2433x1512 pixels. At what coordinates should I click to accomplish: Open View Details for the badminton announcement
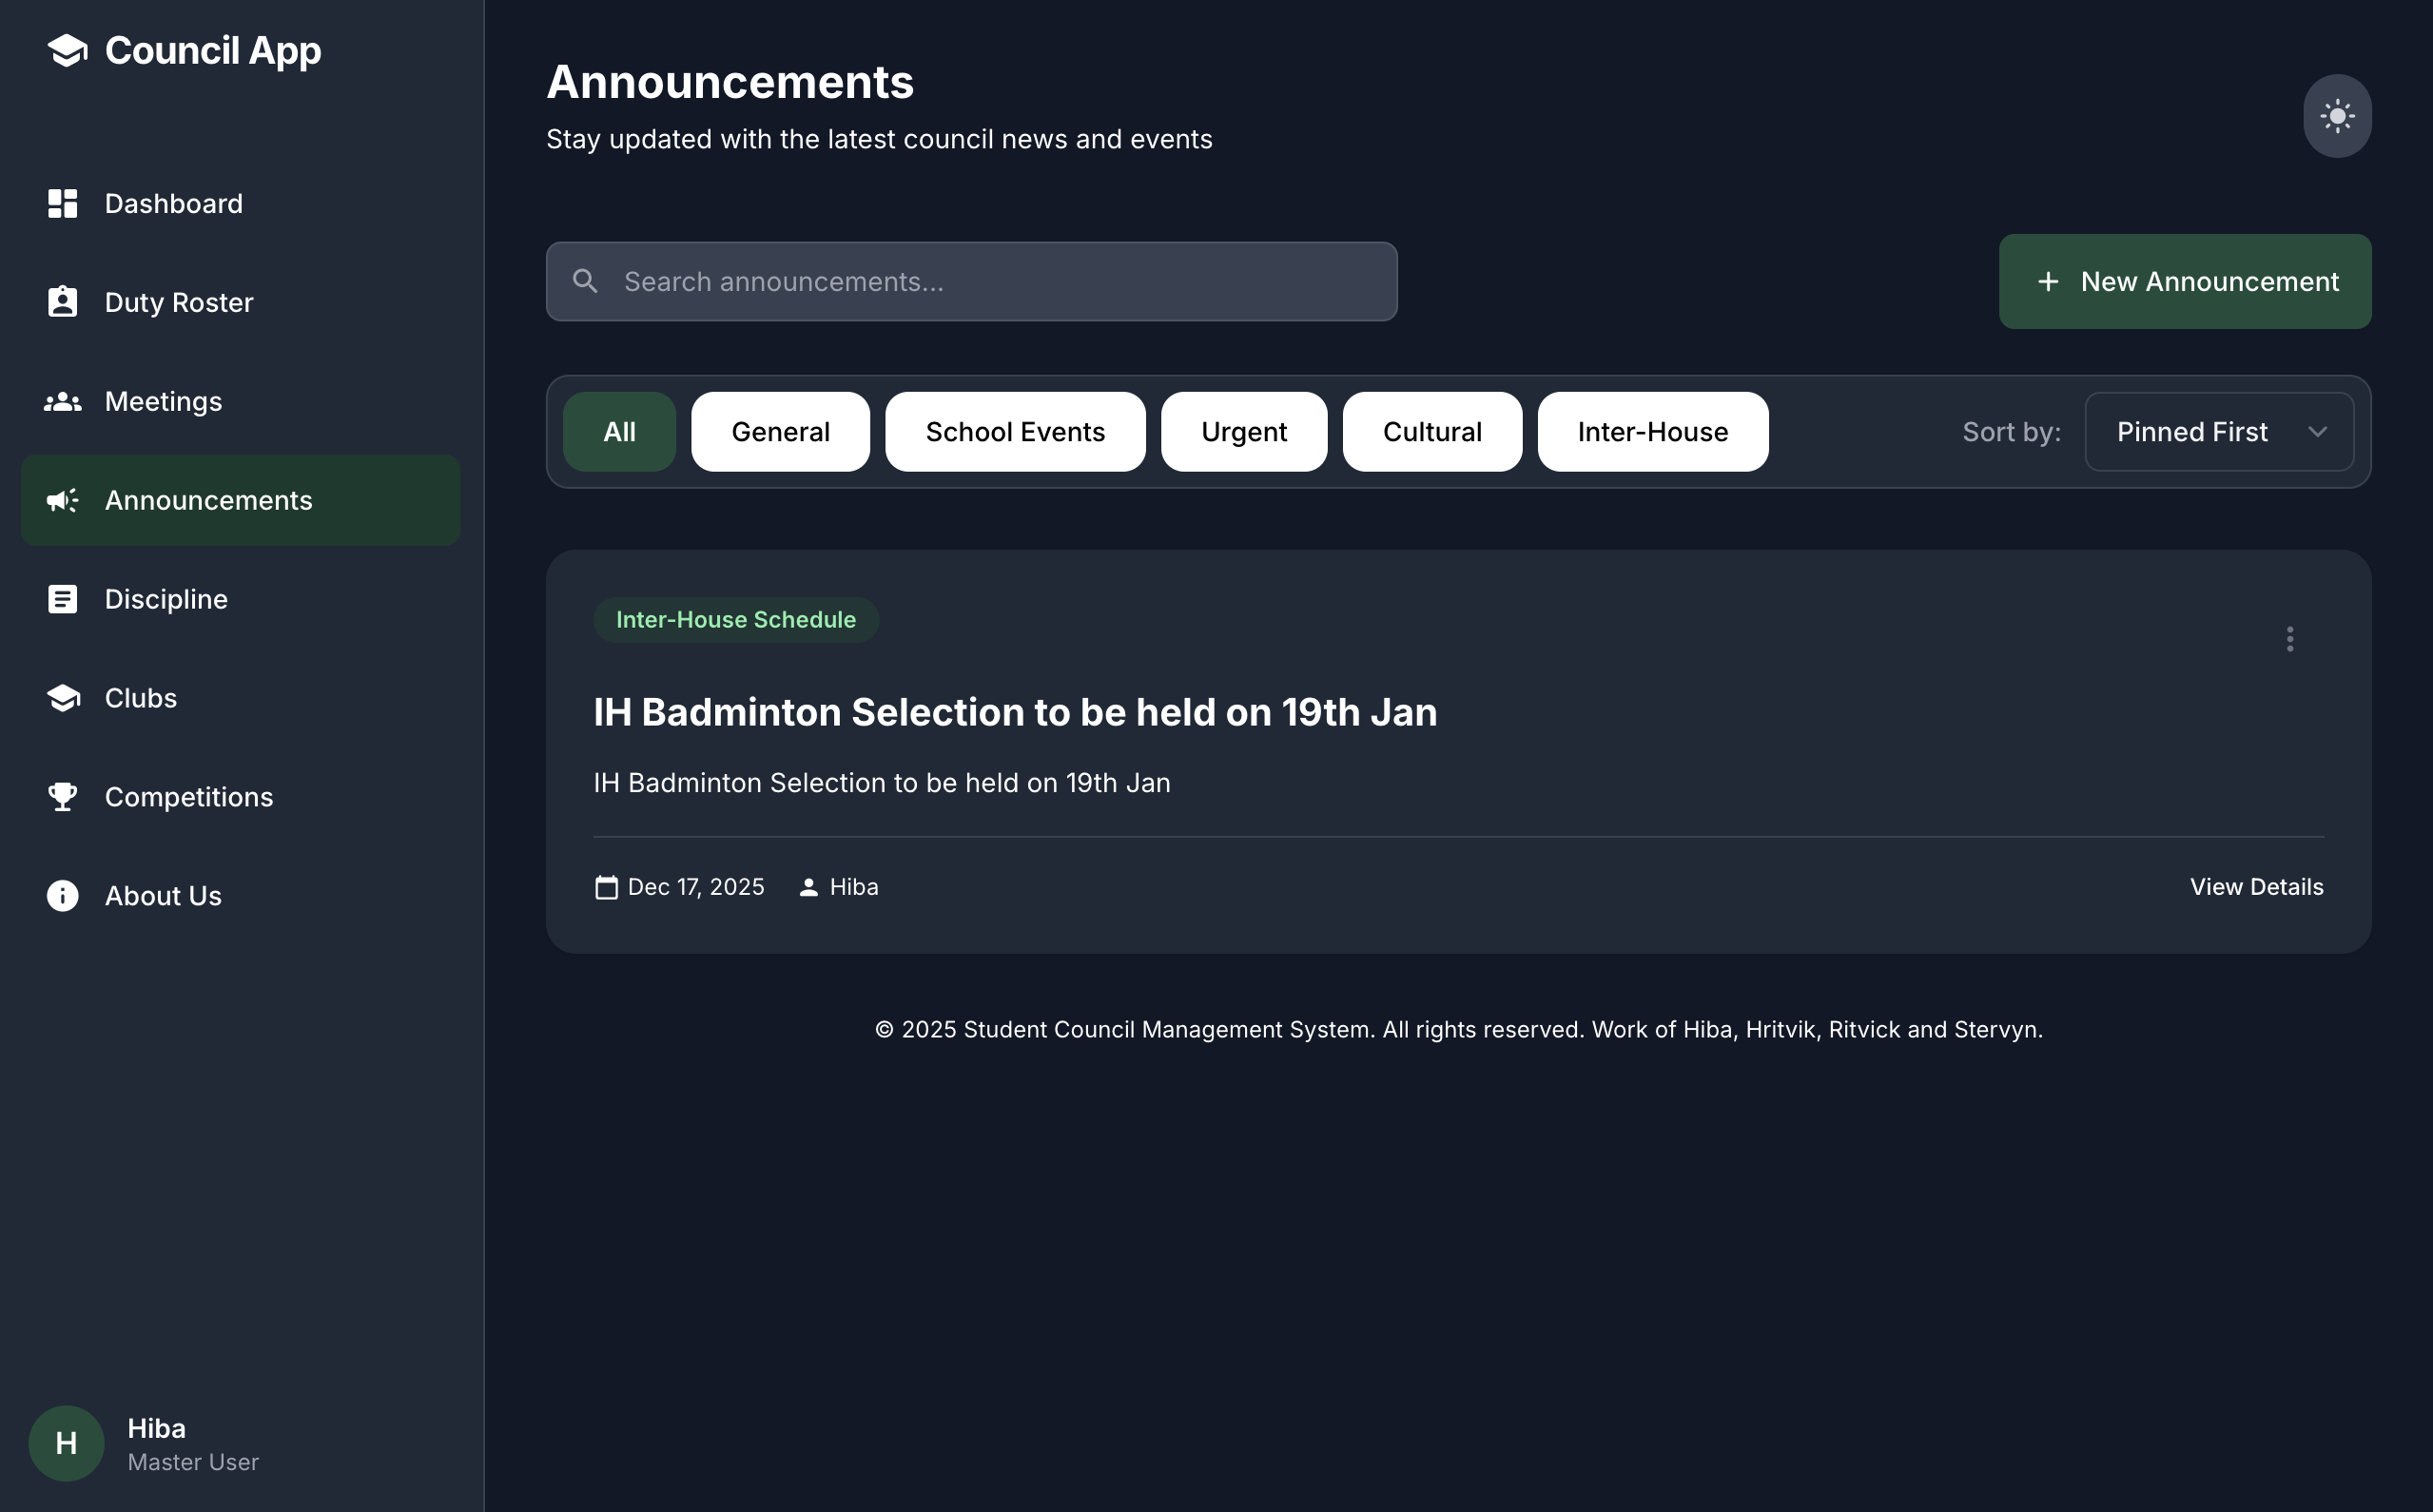(2255, 887)
